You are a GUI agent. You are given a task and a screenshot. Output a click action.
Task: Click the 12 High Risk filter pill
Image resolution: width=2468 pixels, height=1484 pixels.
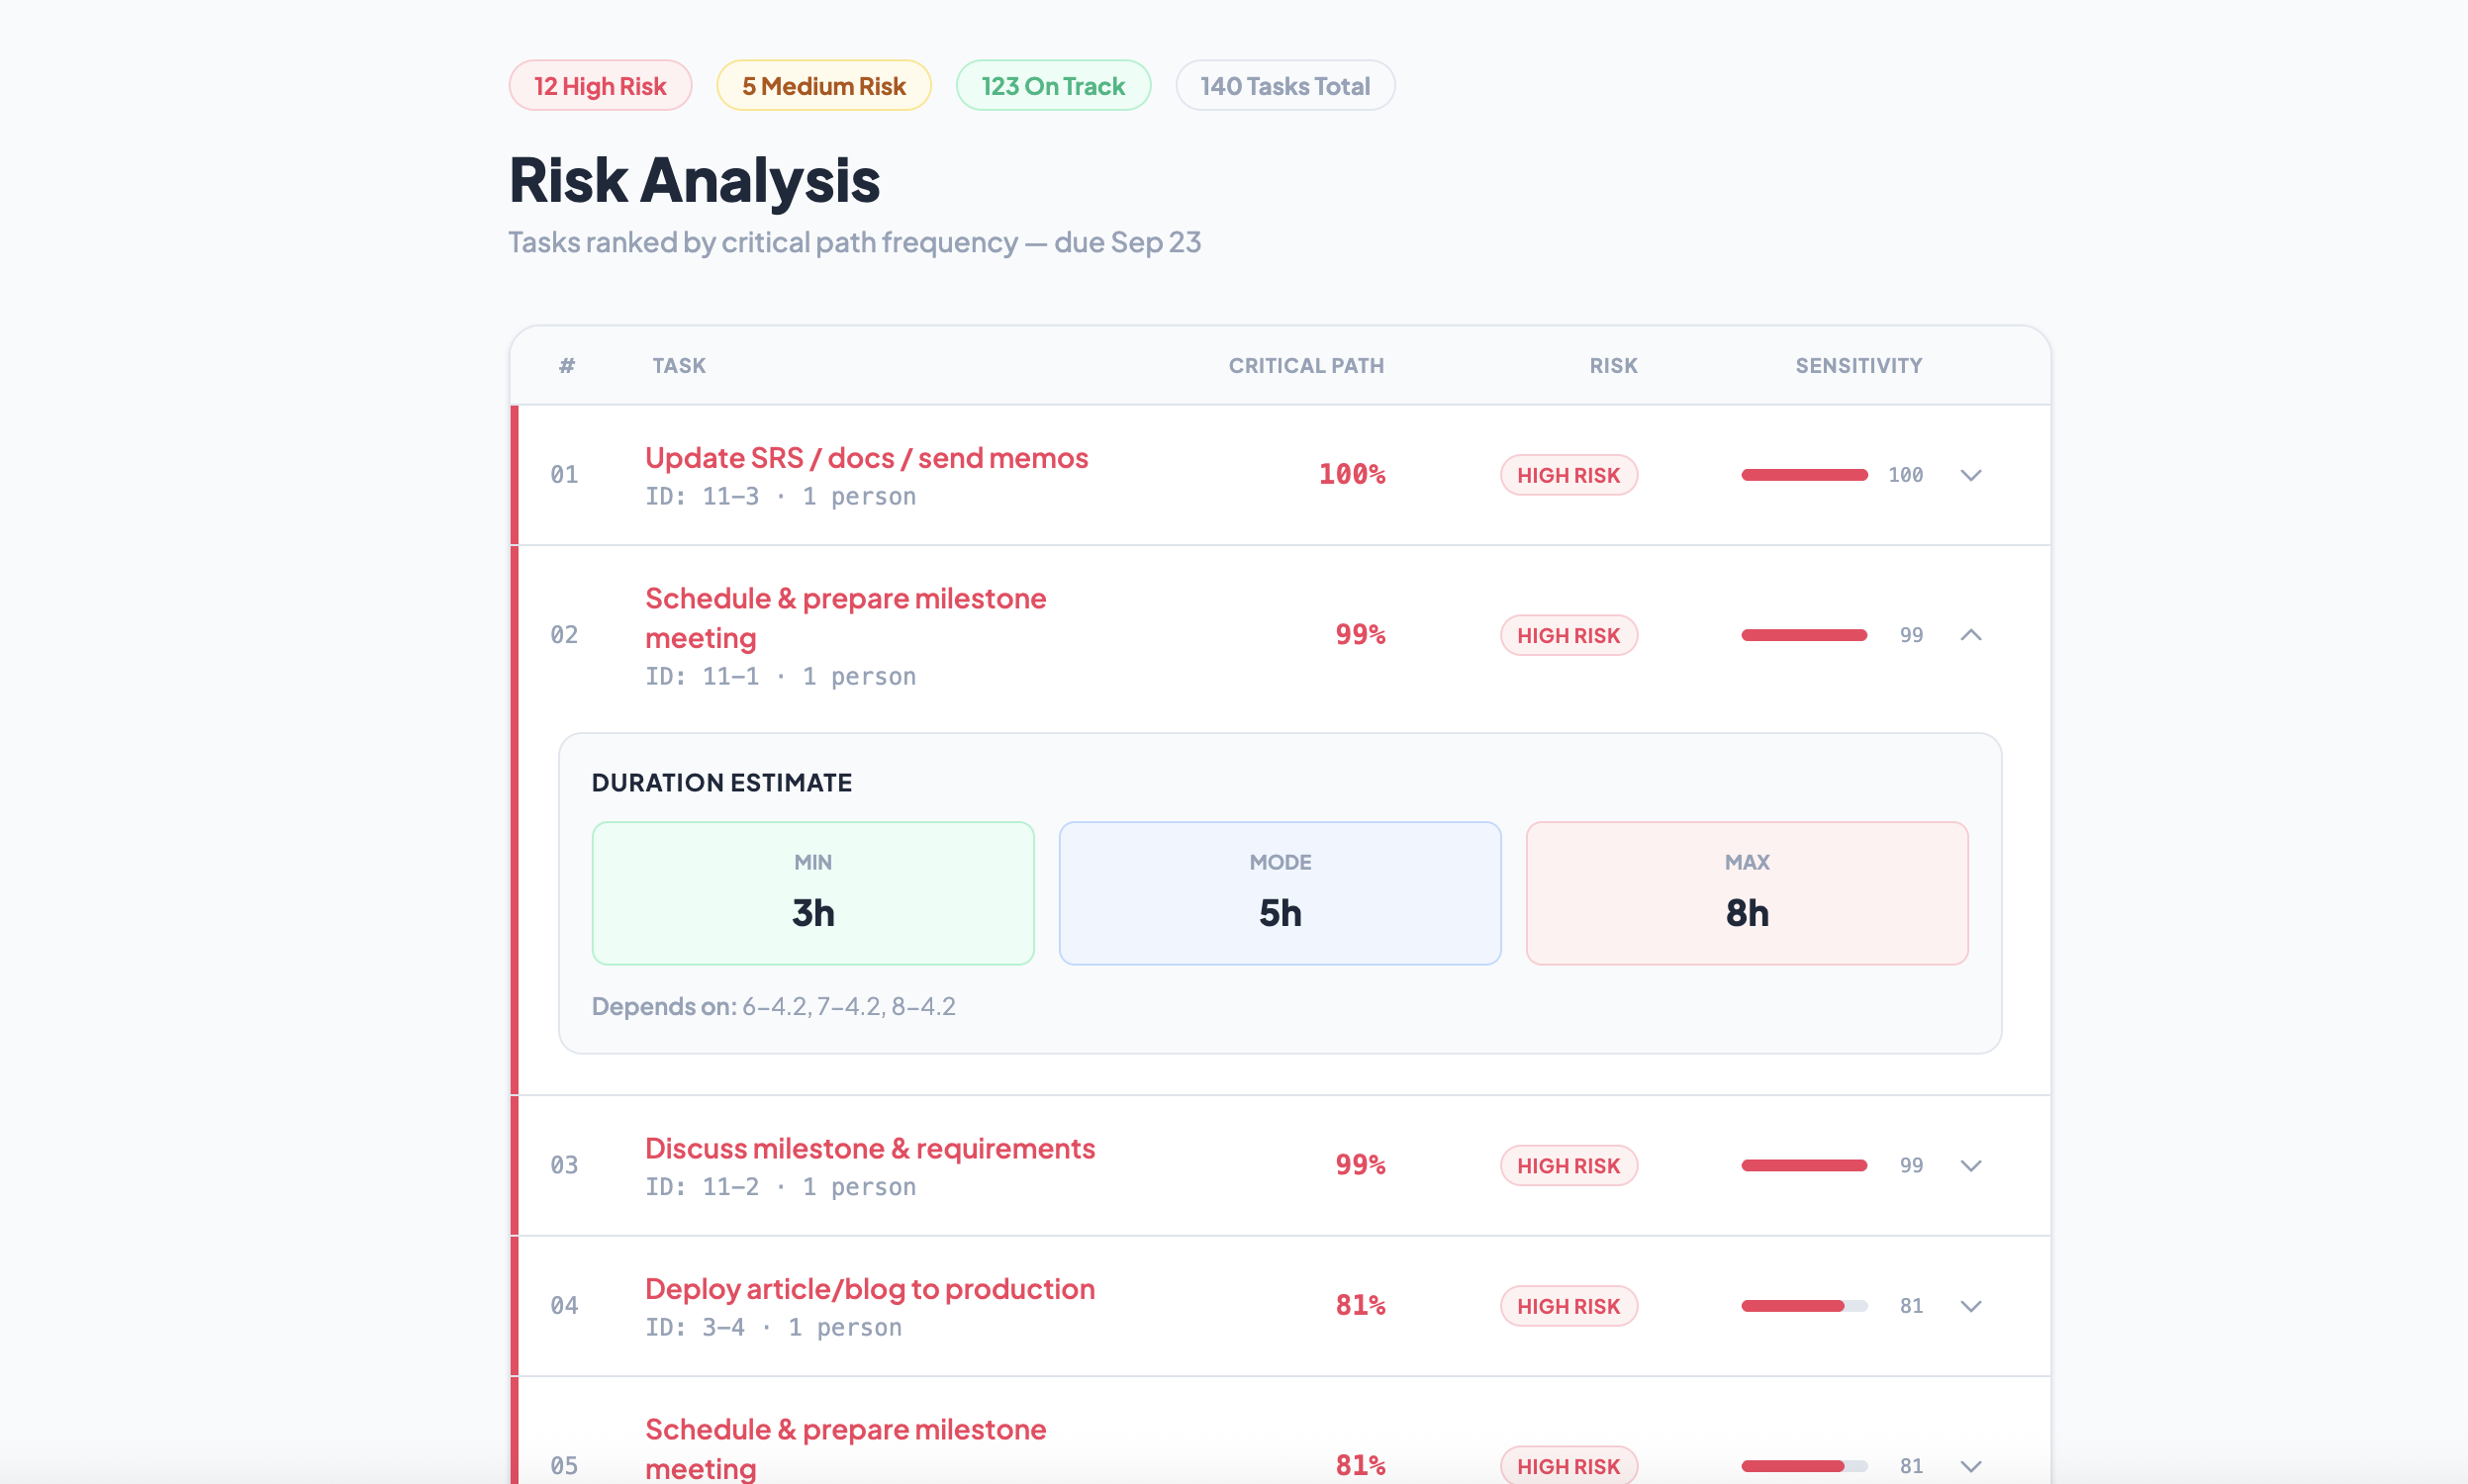(600, 86)
